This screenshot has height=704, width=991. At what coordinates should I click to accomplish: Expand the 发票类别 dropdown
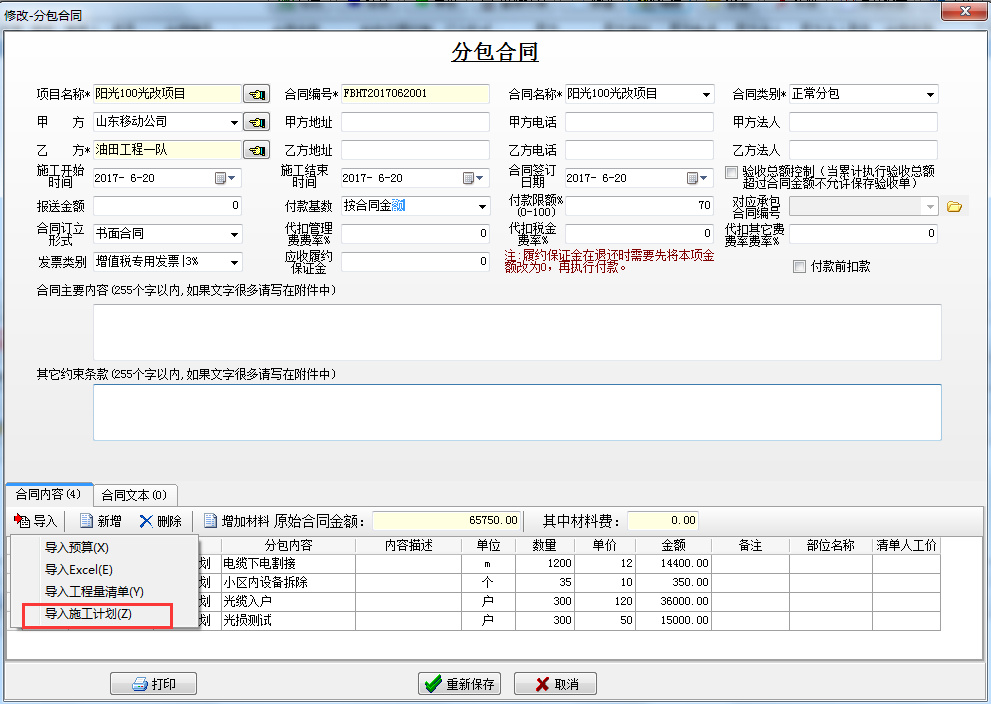(x=235, y=262)
